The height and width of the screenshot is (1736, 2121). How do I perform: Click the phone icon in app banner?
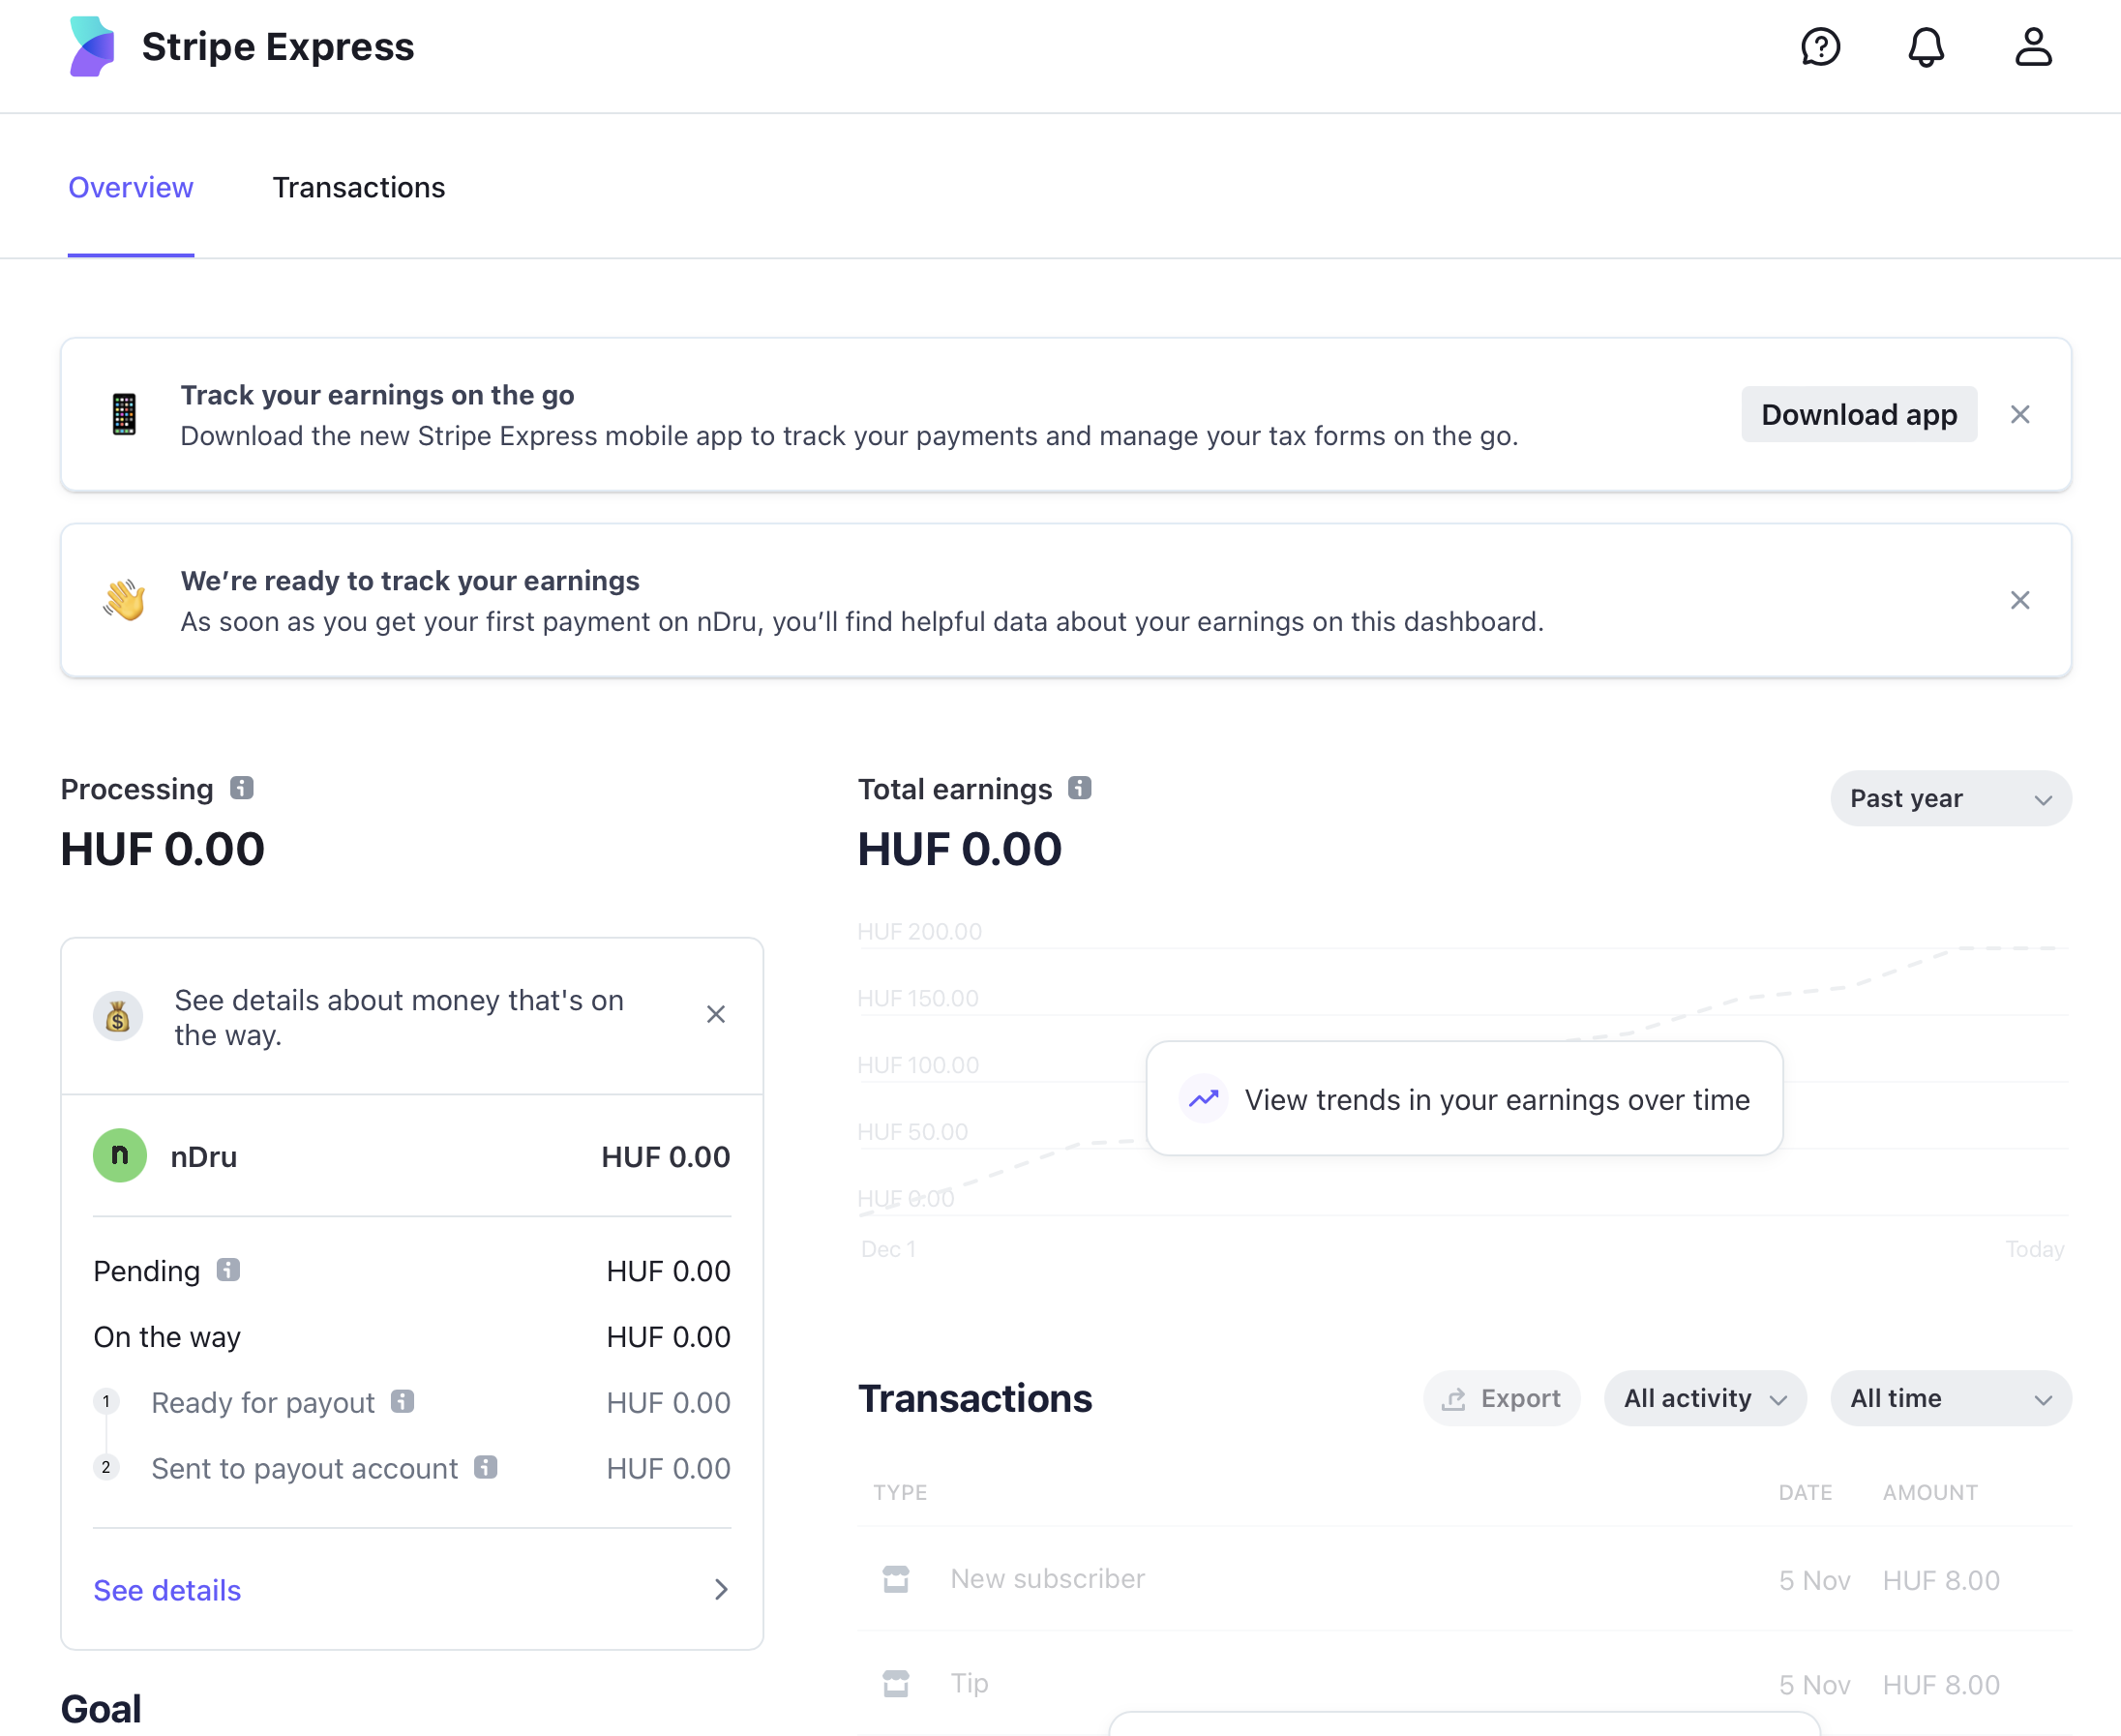(124, 414)
